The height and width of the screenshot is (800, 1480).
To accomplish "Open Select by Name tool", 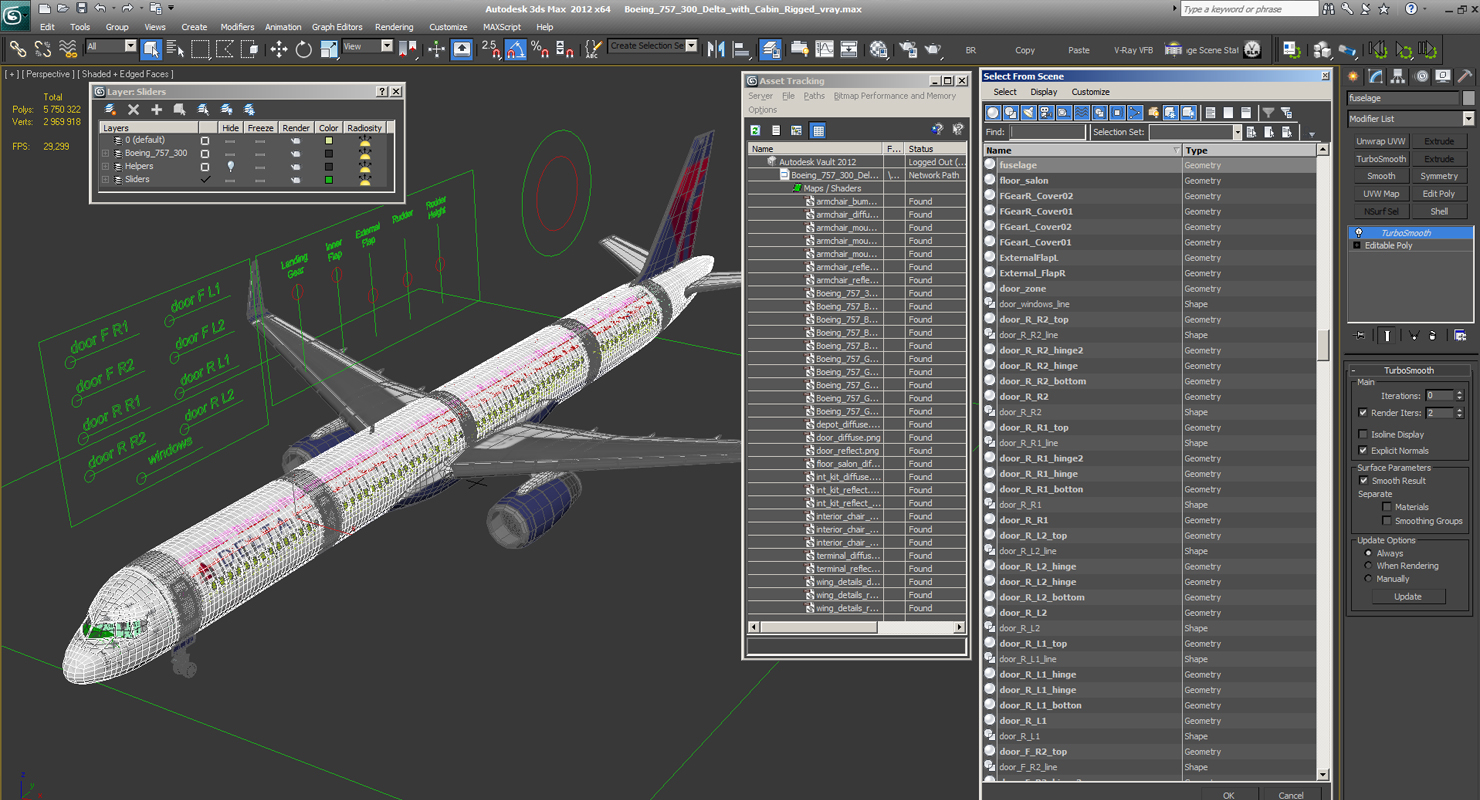I will tap(175, 49).
